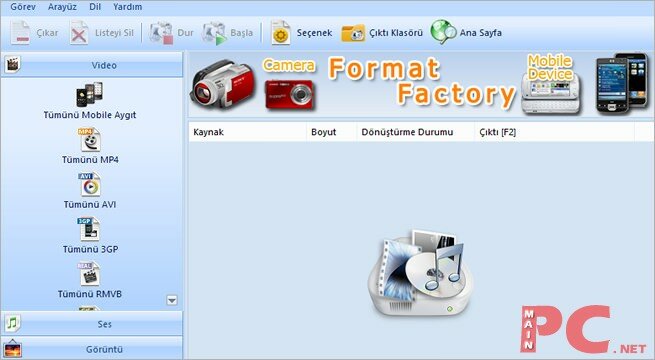The image size is (655, 360).
Task: Click the Mobile Device banner label
Action: coord(550,67)
